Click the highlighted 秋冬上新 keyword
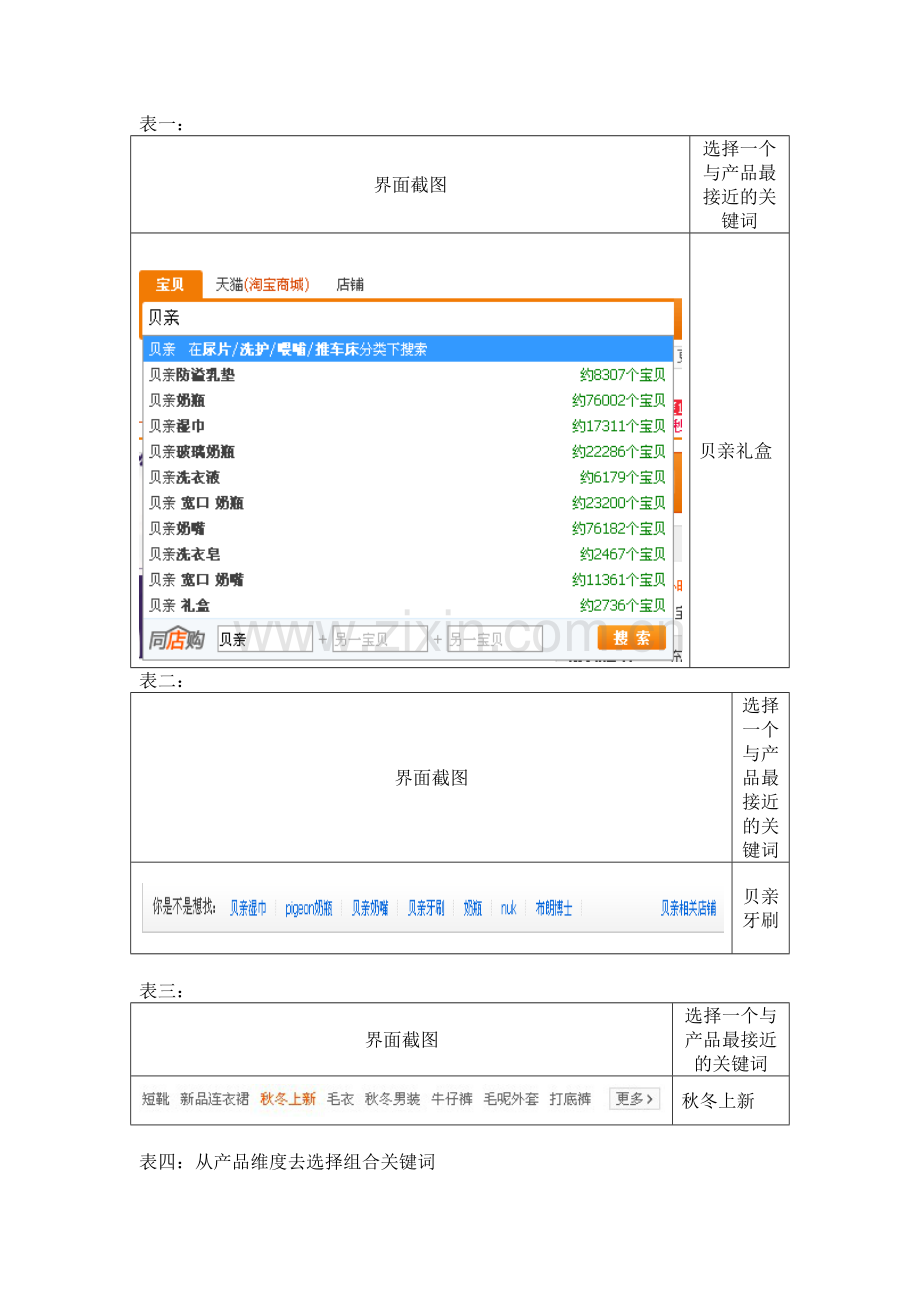Viewport: 920px width, 1302px height. [288, 1099]
